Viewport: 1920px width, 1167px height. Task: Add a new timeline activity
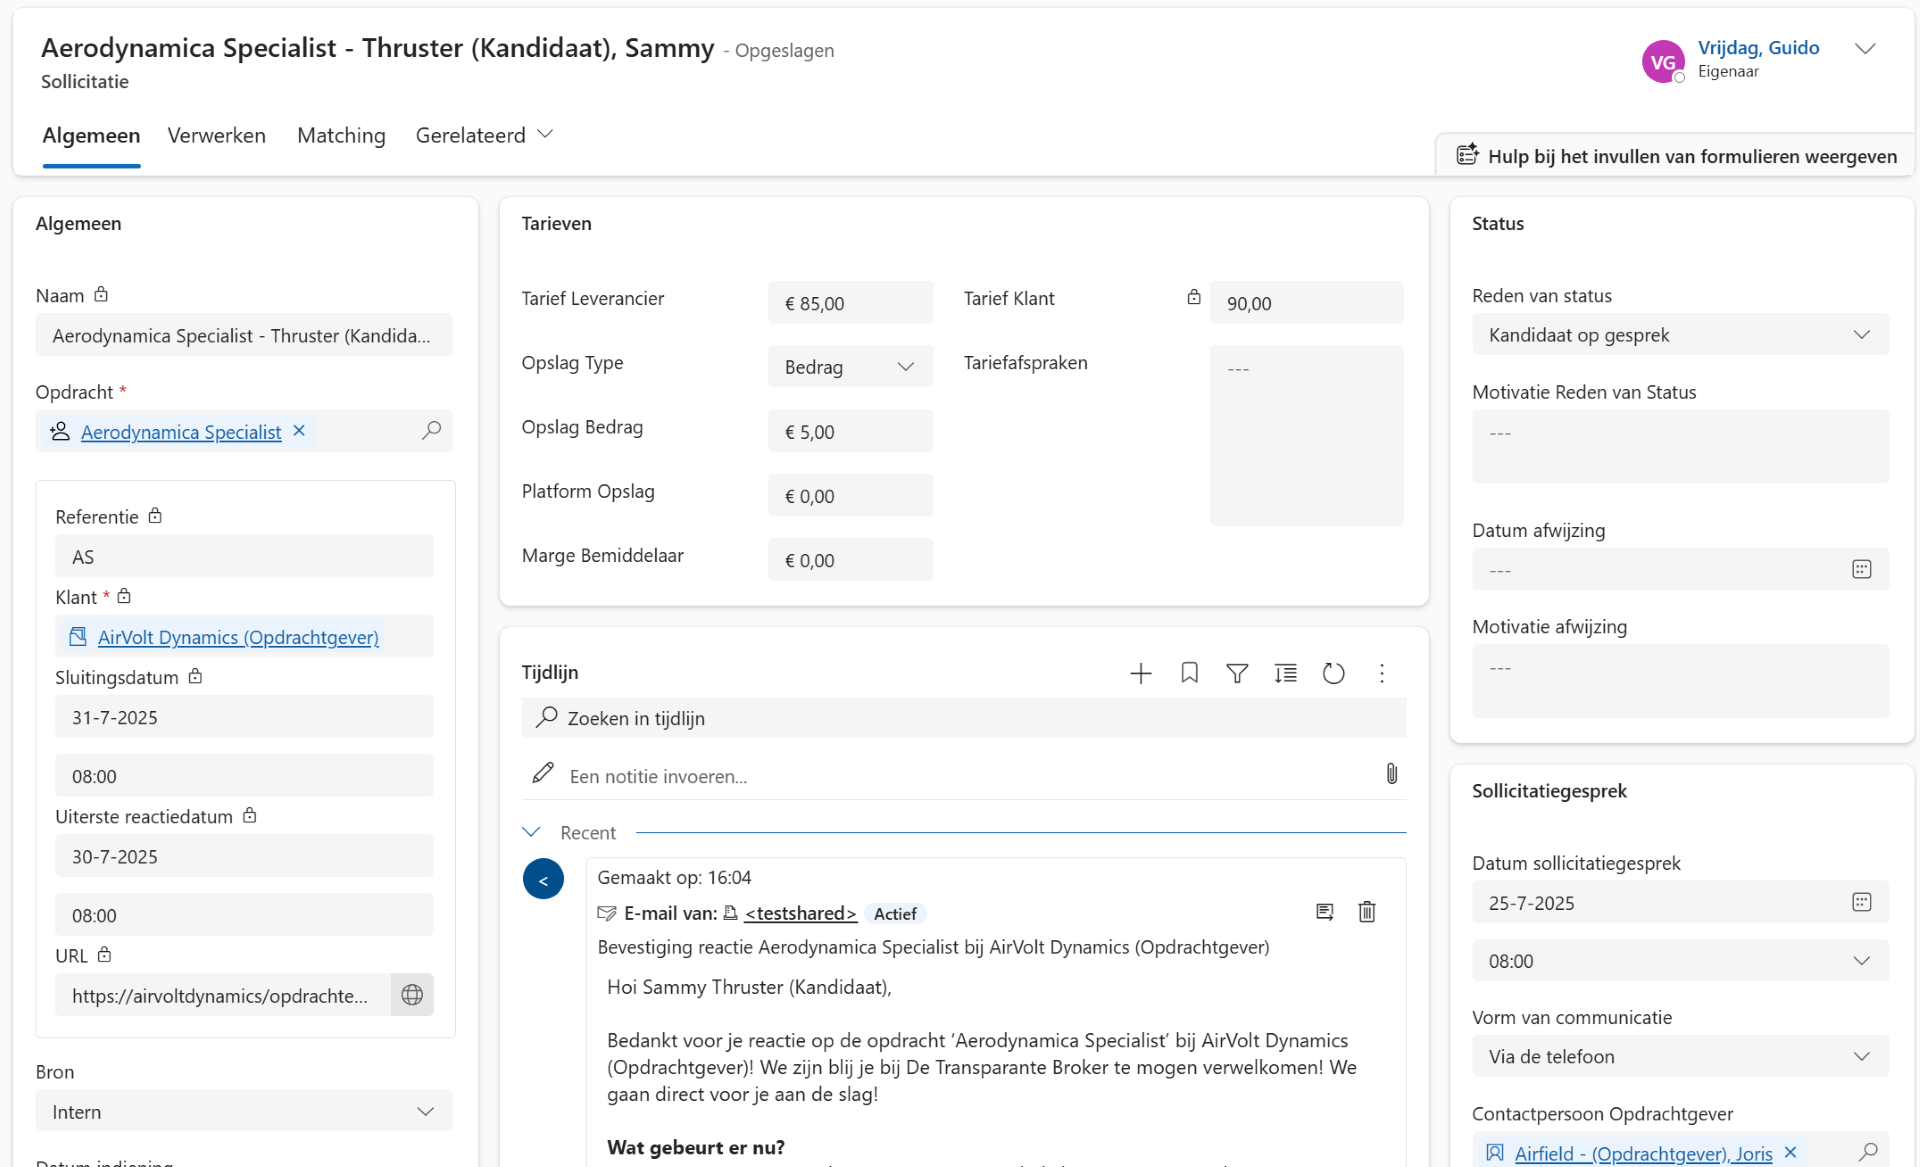[1140, 673]
